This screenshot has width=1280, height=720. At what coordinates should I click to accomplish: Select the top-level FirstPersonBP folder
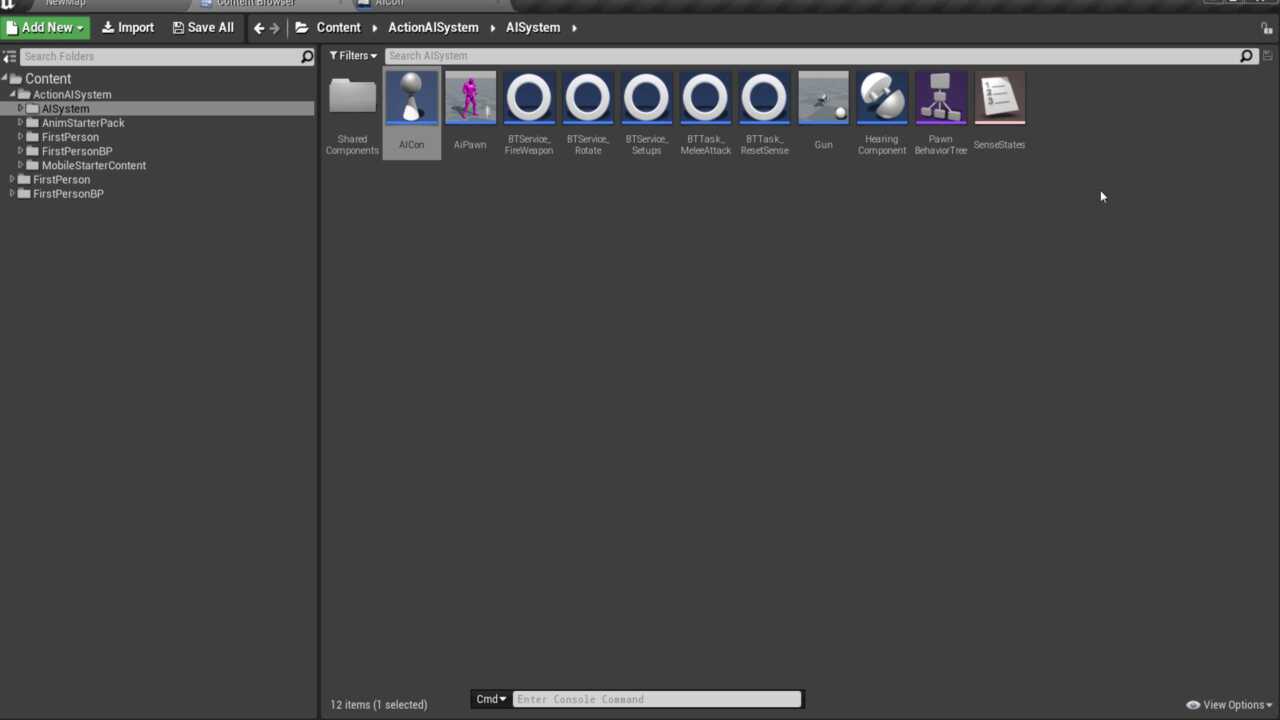[68, 194]
